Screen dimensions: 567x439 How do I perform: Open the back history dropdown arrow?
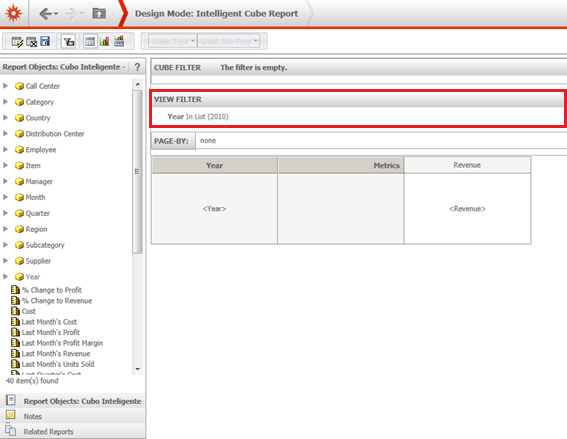coord(56,14)
